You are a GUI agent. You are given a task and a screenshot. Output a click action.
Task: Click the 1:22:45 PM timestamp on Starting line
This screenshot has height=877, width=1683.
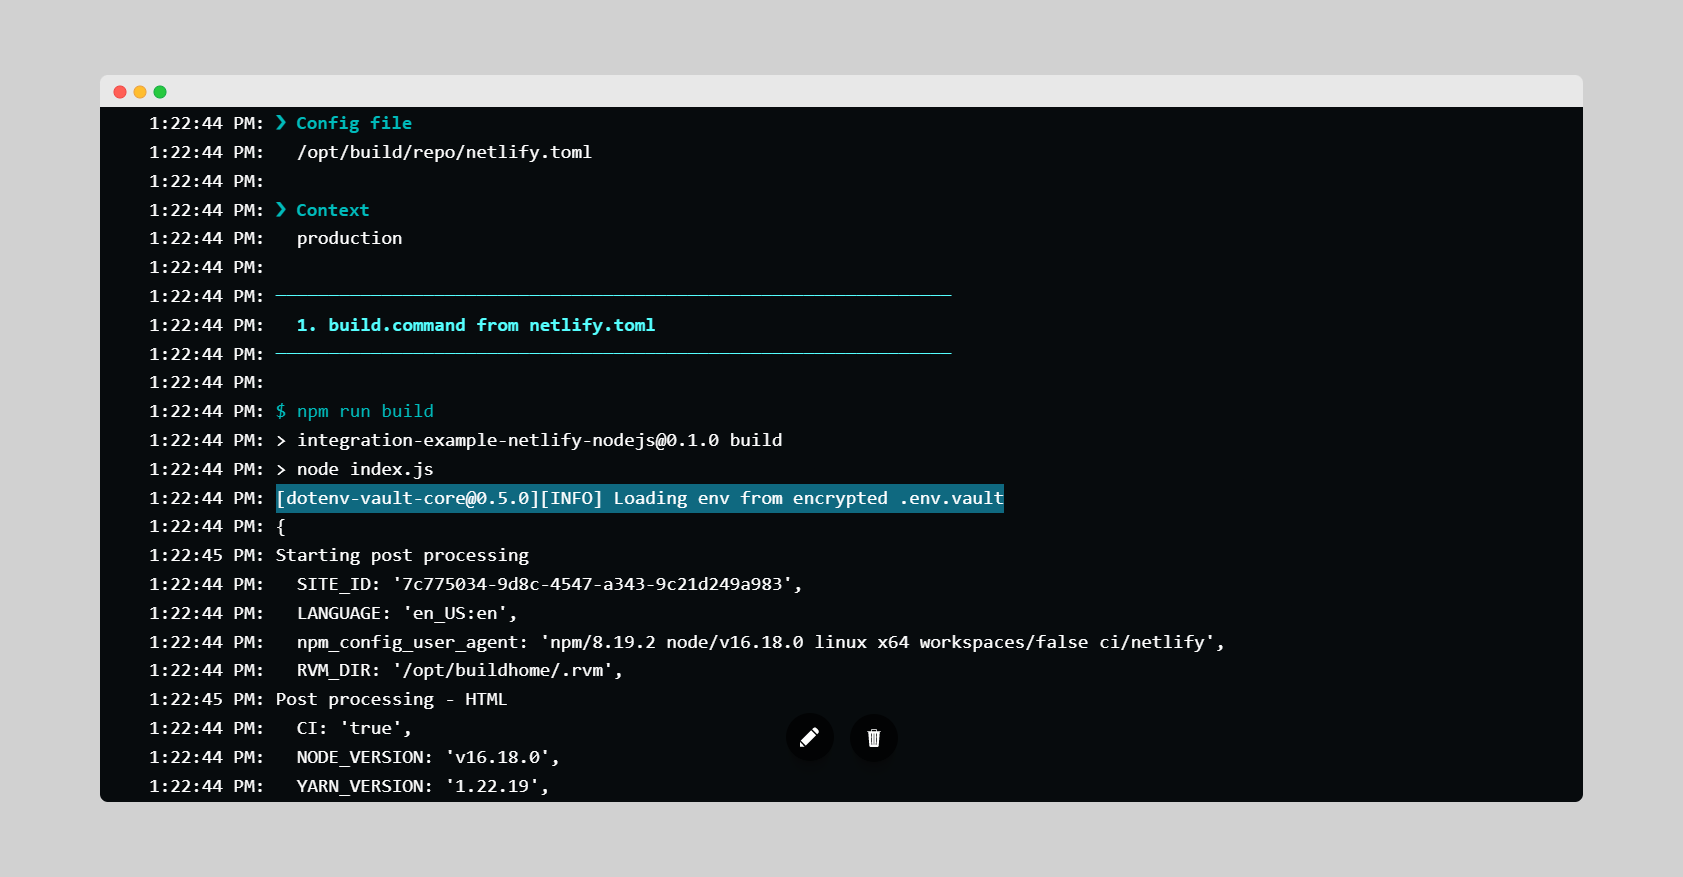pyautogui.click(x=206, y=555)
